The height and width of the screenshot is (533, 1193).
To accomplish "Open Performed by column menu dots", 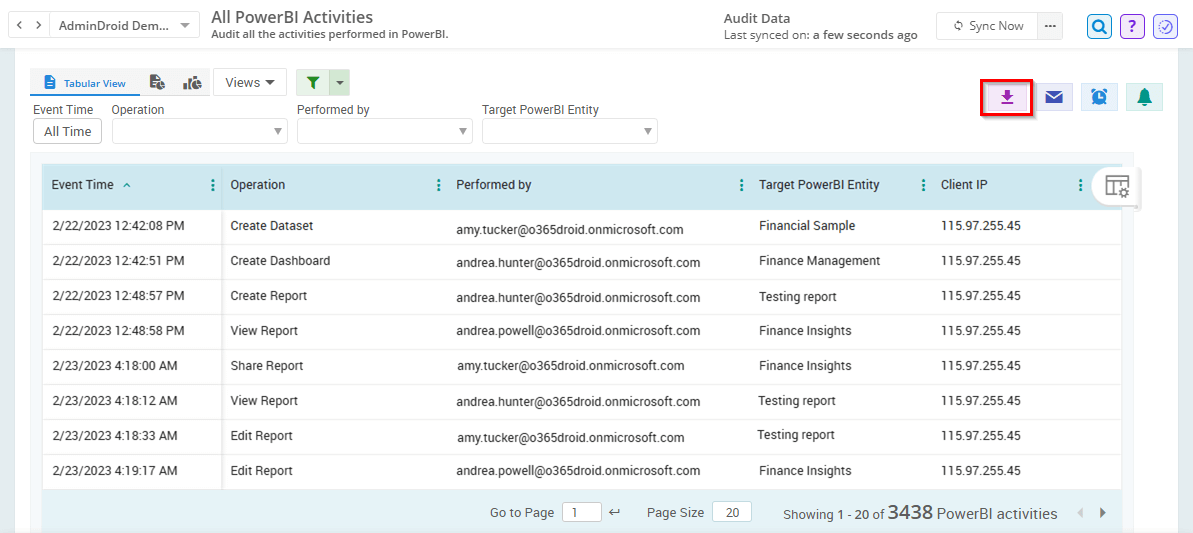I will coord(742,185).
